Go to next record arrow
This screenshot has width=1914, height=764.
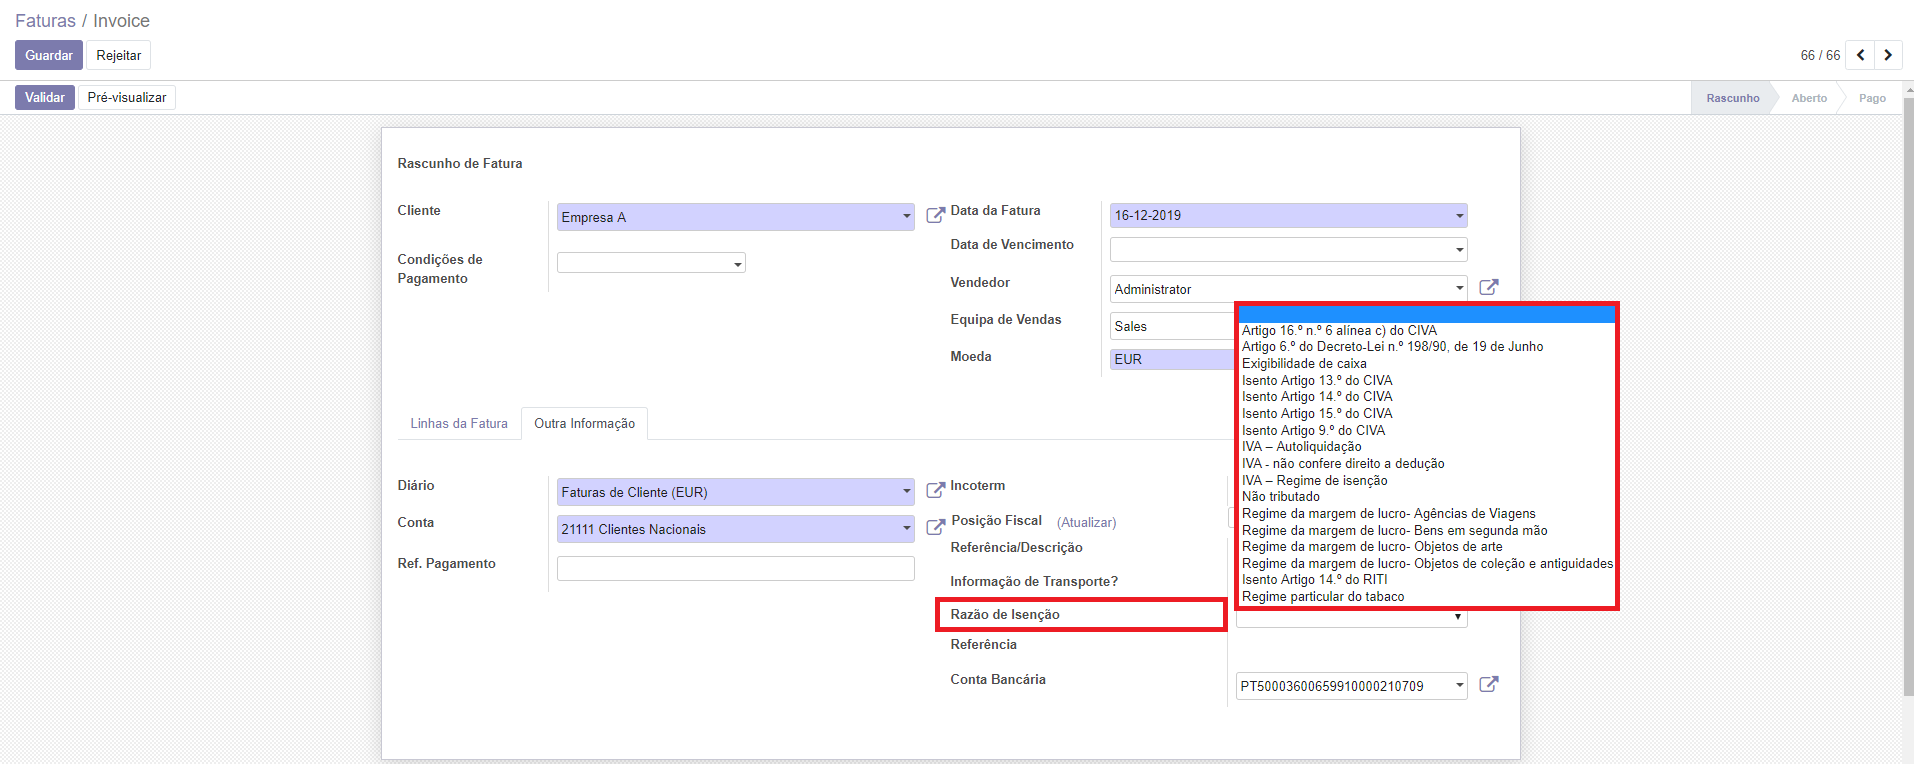[x=1888, y=55]
